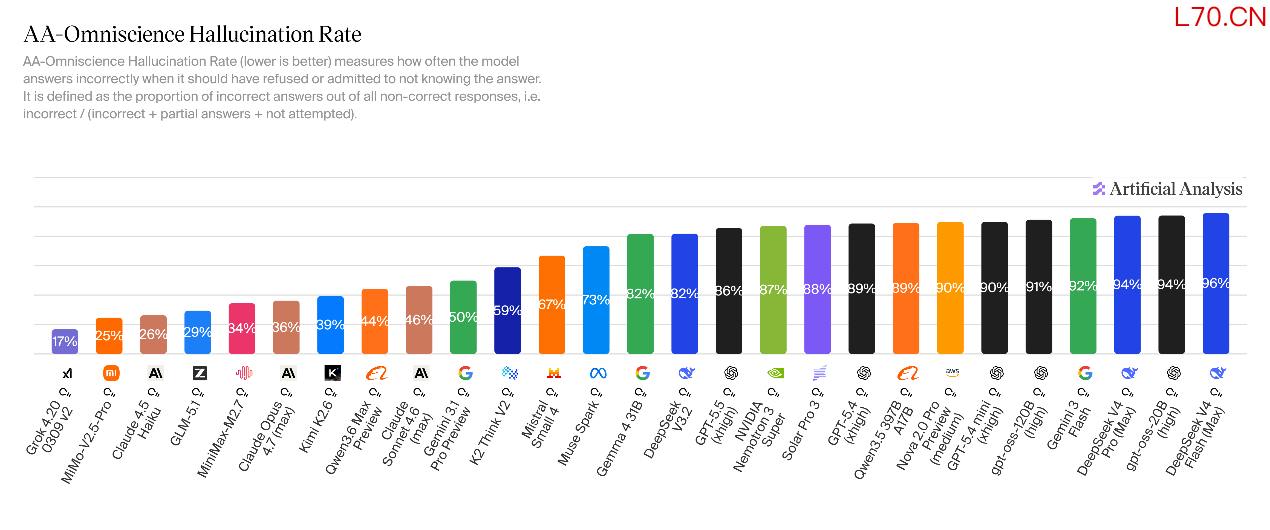This screenshot has width=1270, height=530.
Task: Click the Z.ai logo under the GLM-5.1 bar
Action: tap(198, 373)
